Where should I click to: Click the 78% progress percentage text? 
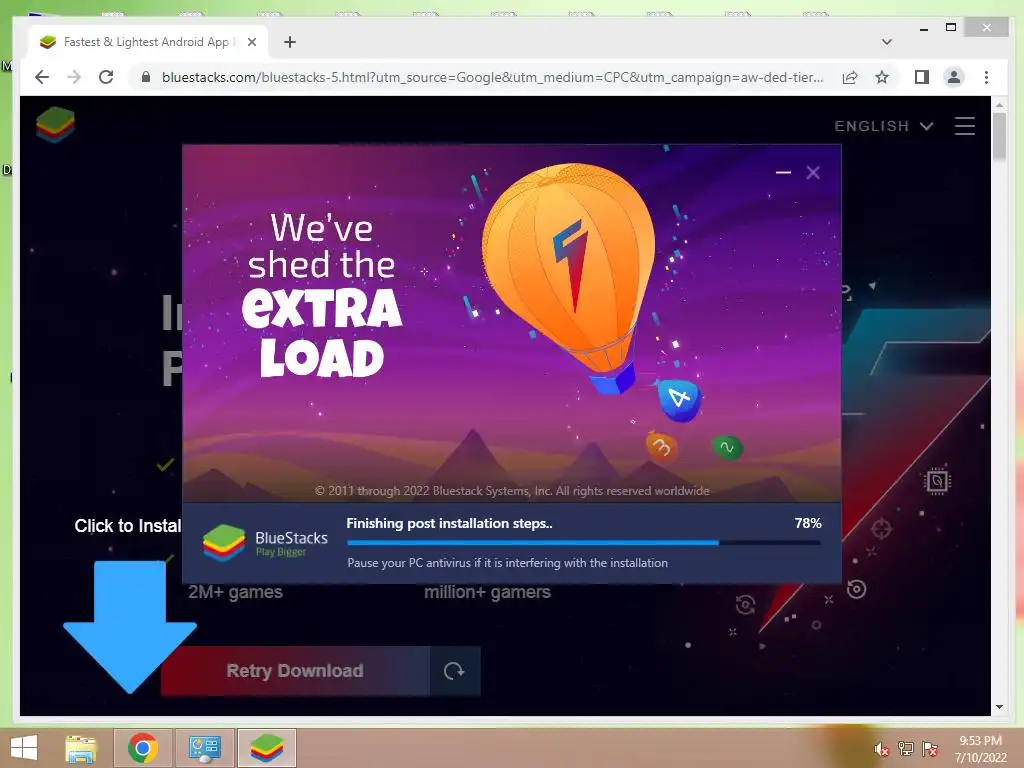808,523
